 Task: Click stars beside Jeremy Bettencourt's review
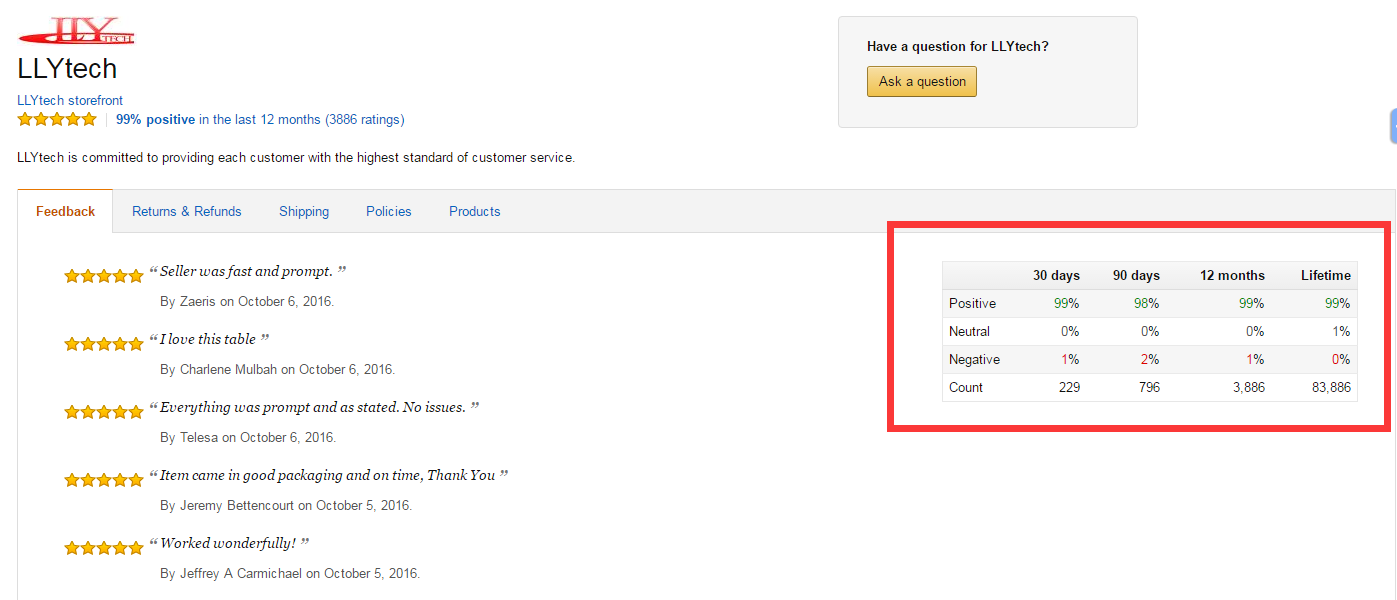click(x=104, y=480)
